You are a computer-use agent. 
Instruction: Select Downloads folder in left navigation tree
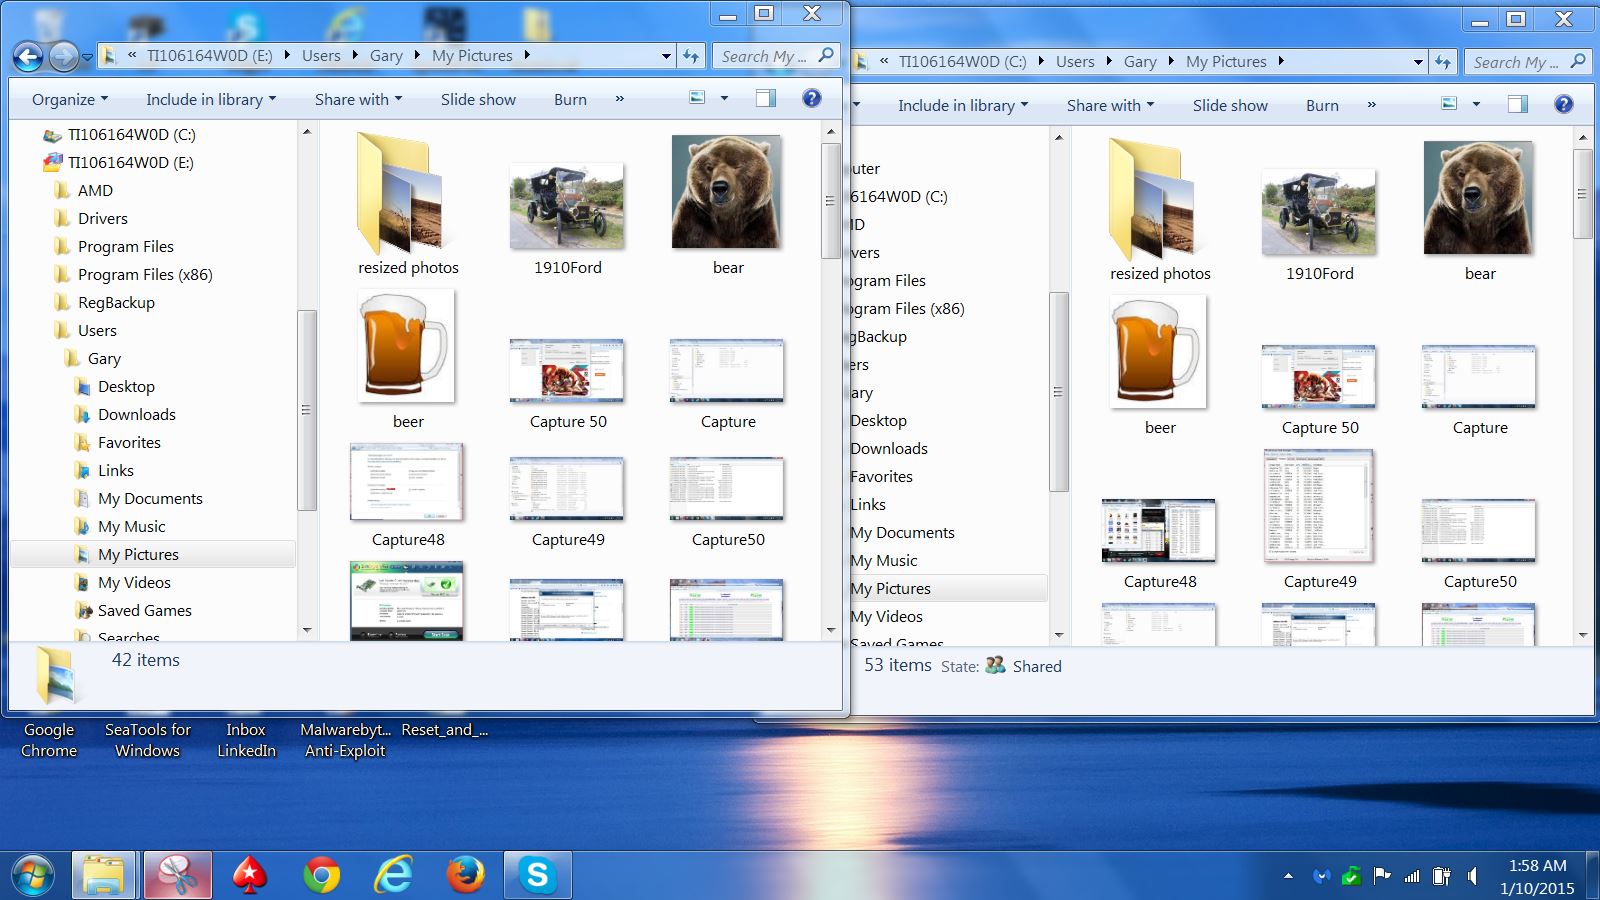coord(136,414)
